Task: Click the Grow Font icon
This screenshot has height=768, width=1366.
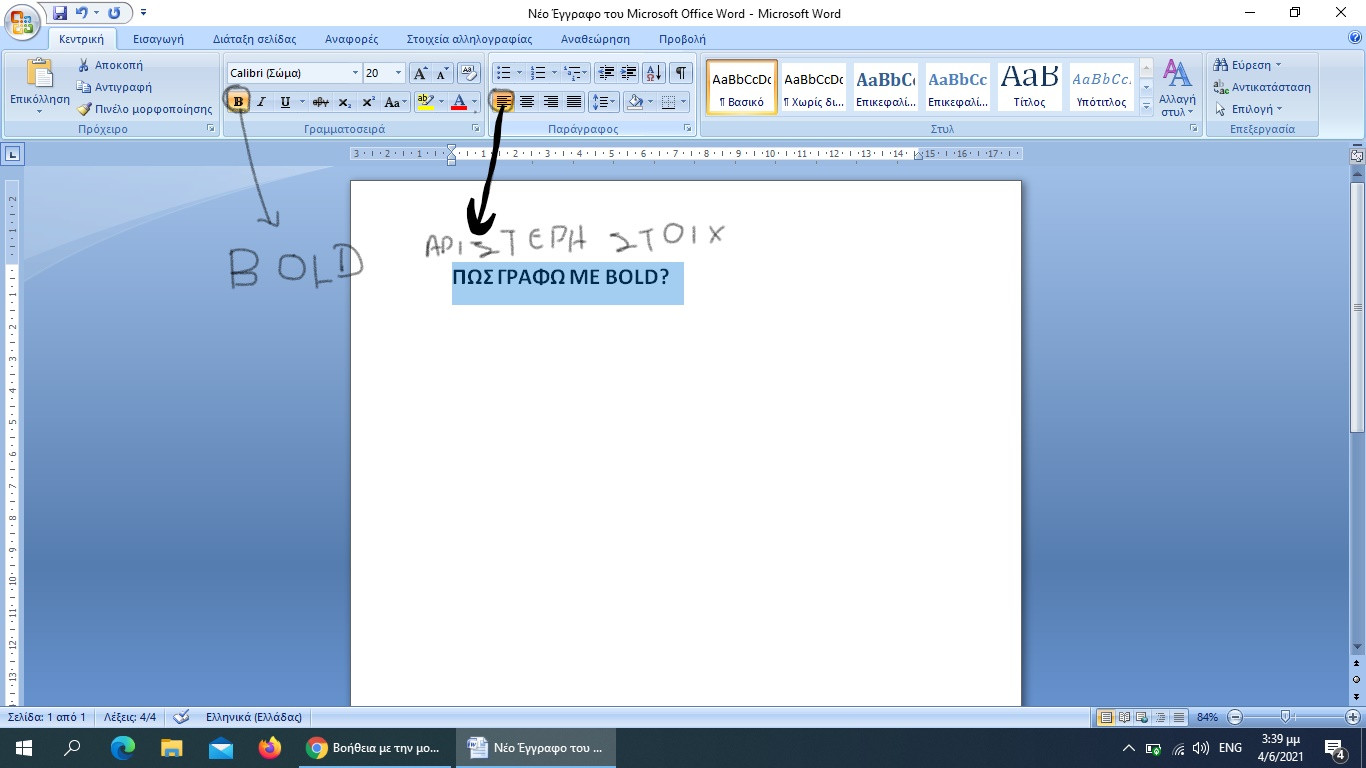Action: click(x=420, y=73)
